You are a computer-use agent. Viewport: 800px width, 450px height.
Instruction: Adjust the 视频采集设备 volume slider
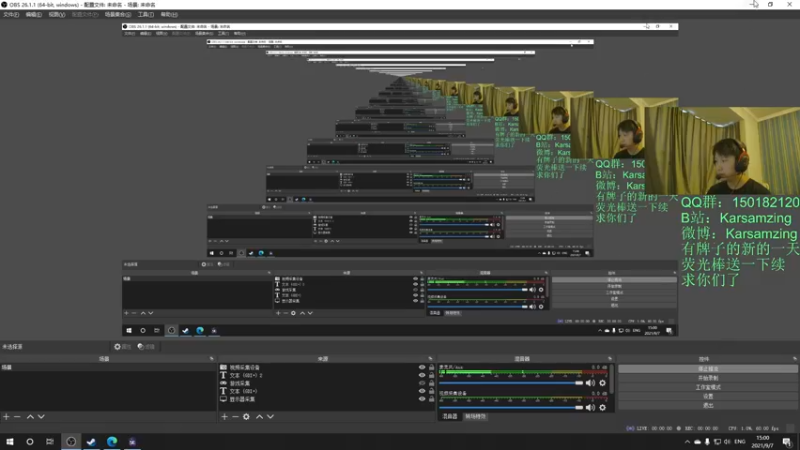pos(511,408)
